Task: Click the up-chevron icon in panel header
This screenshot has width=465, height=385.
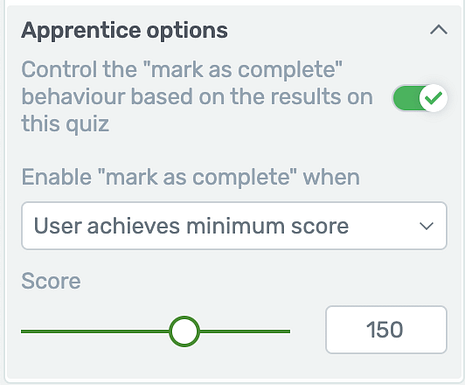Action: click(x=439, y=30)
